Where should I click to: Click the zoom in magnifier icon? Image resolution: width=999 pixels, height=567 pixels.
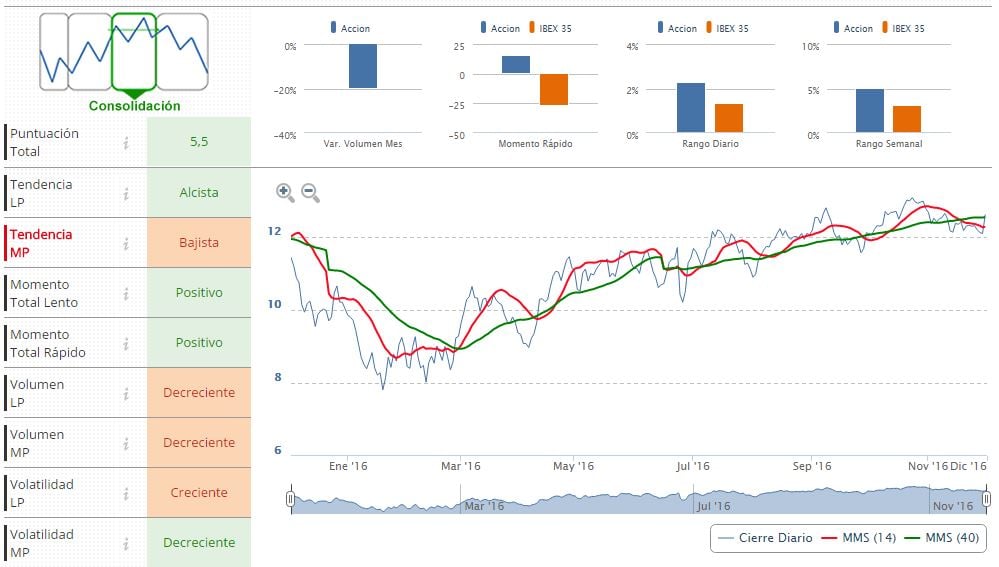tap(285, 192)
